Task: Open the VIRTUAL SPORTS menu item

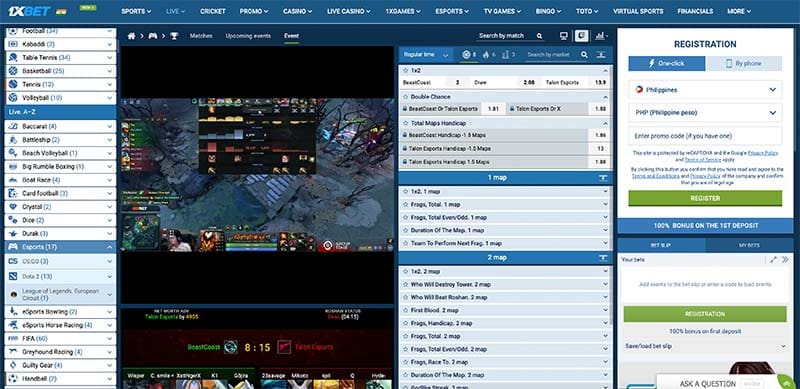Action: [x=638, y=11]
